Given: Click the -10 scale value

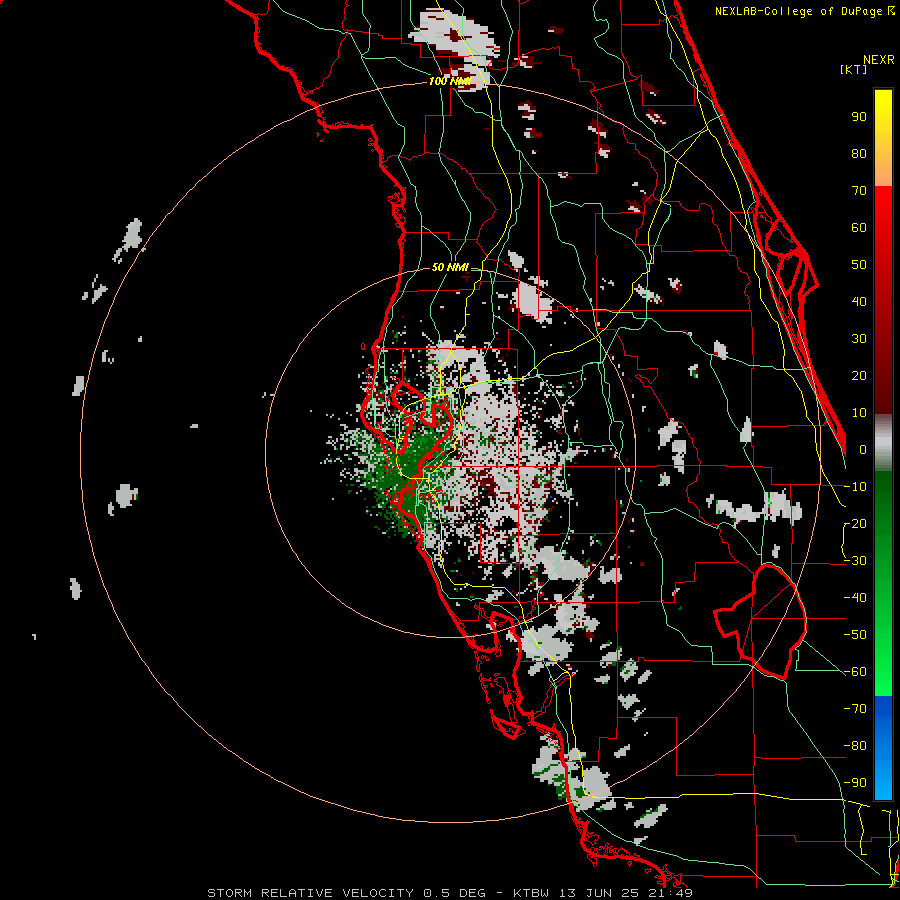Looking at the screenshot, I should 855,487.
